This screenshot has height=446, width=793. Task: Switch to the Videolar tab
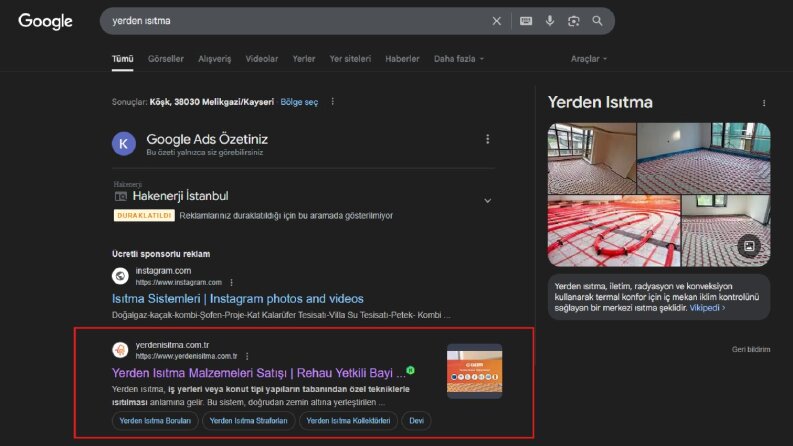tap(261, 59)
